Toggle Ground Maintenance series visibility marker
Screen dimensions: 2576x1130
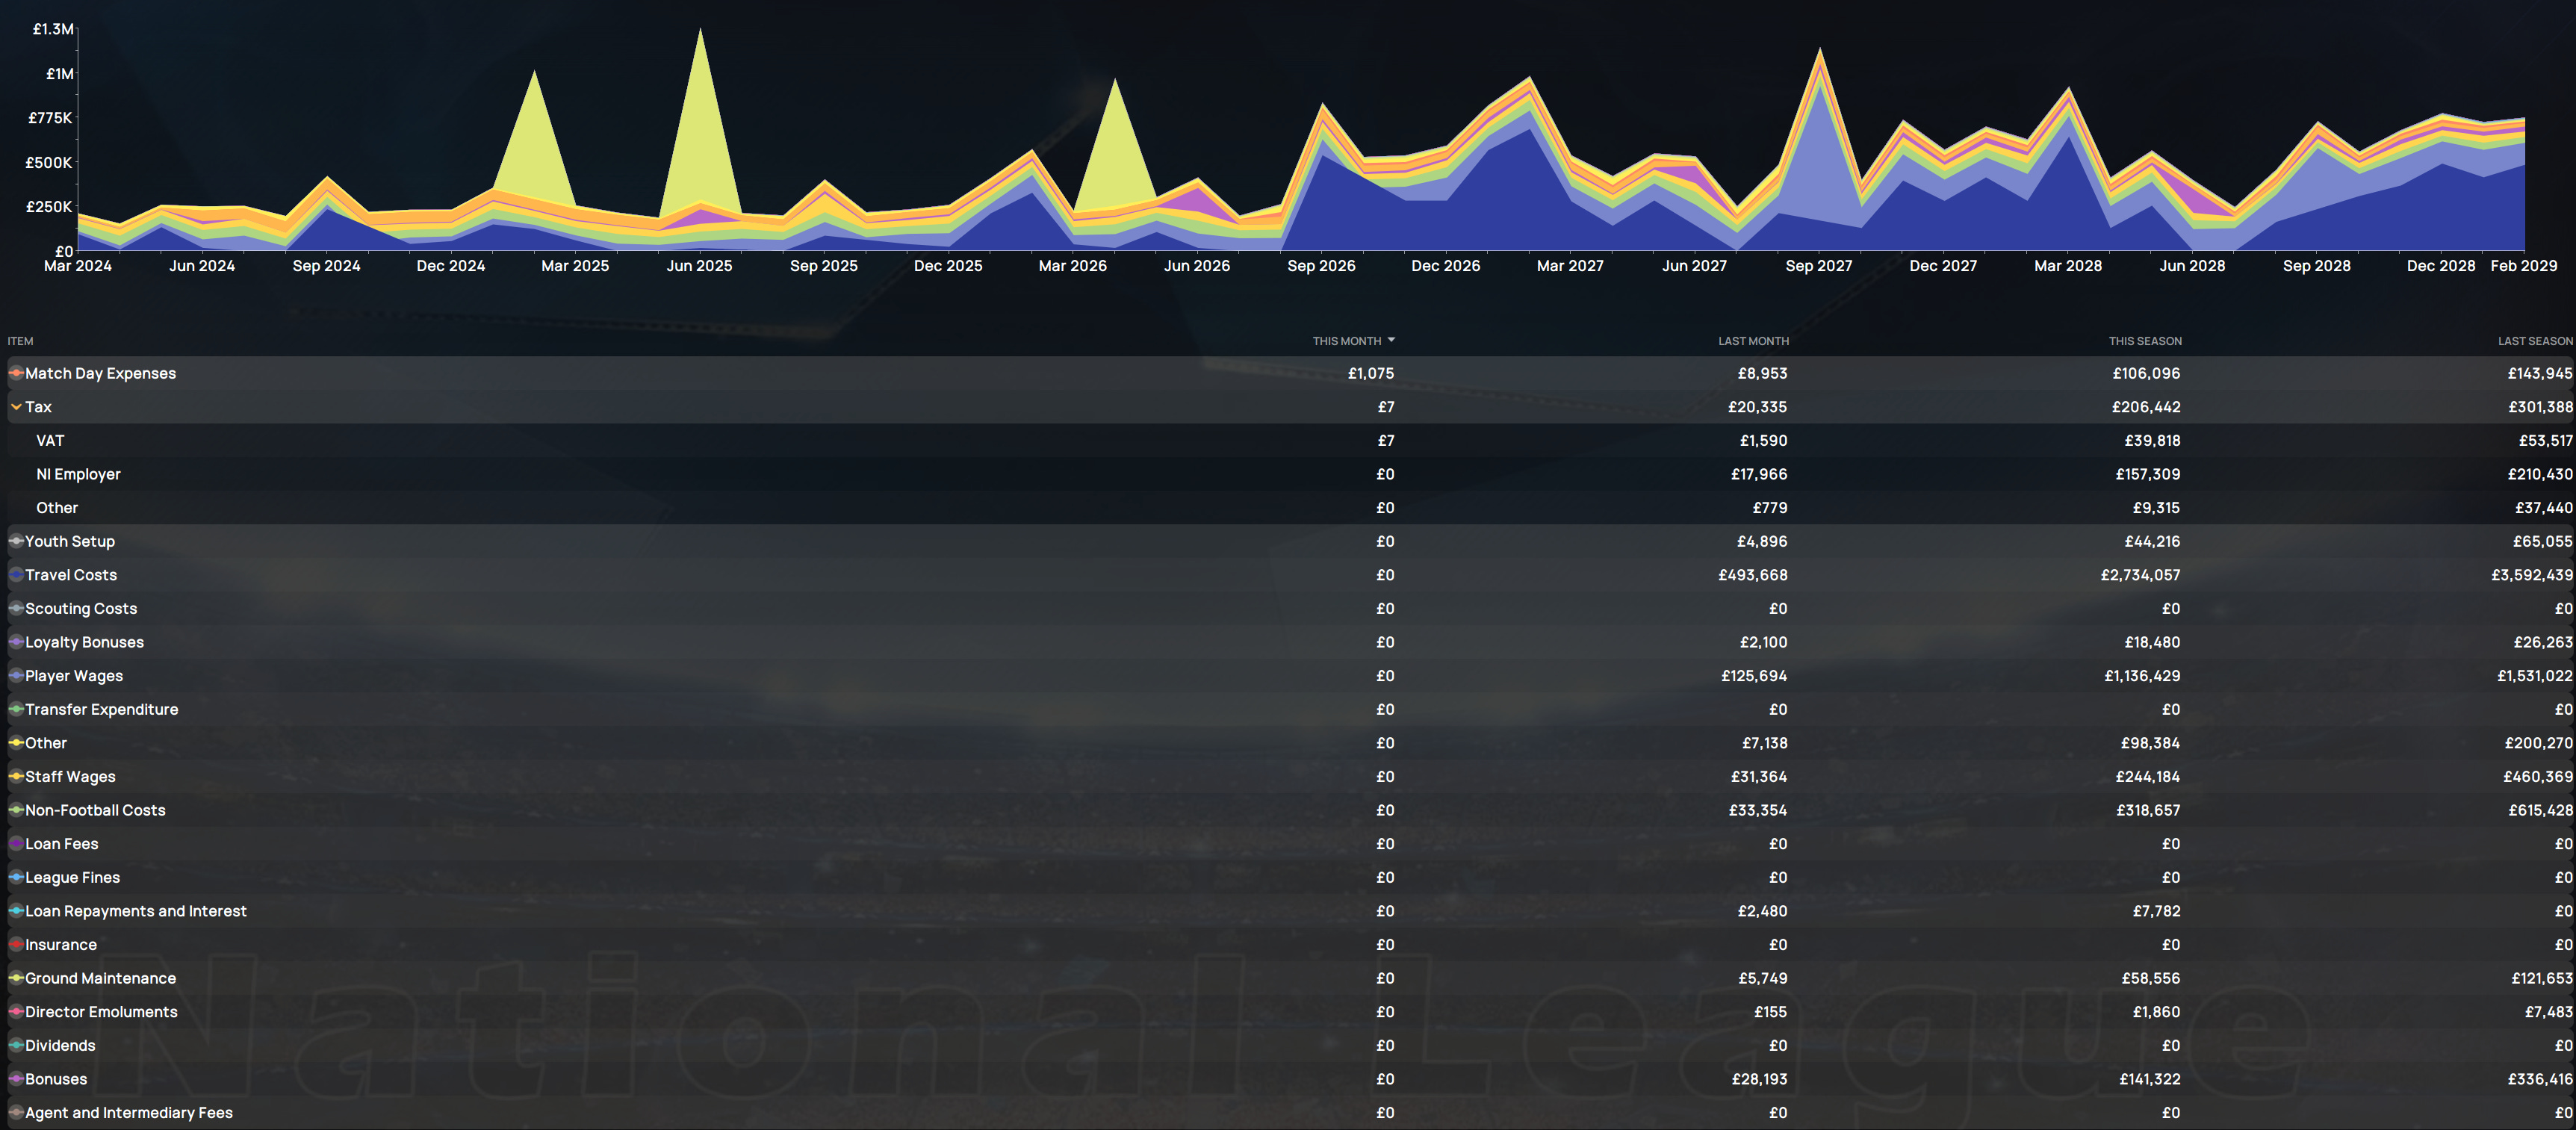(16, 978)
